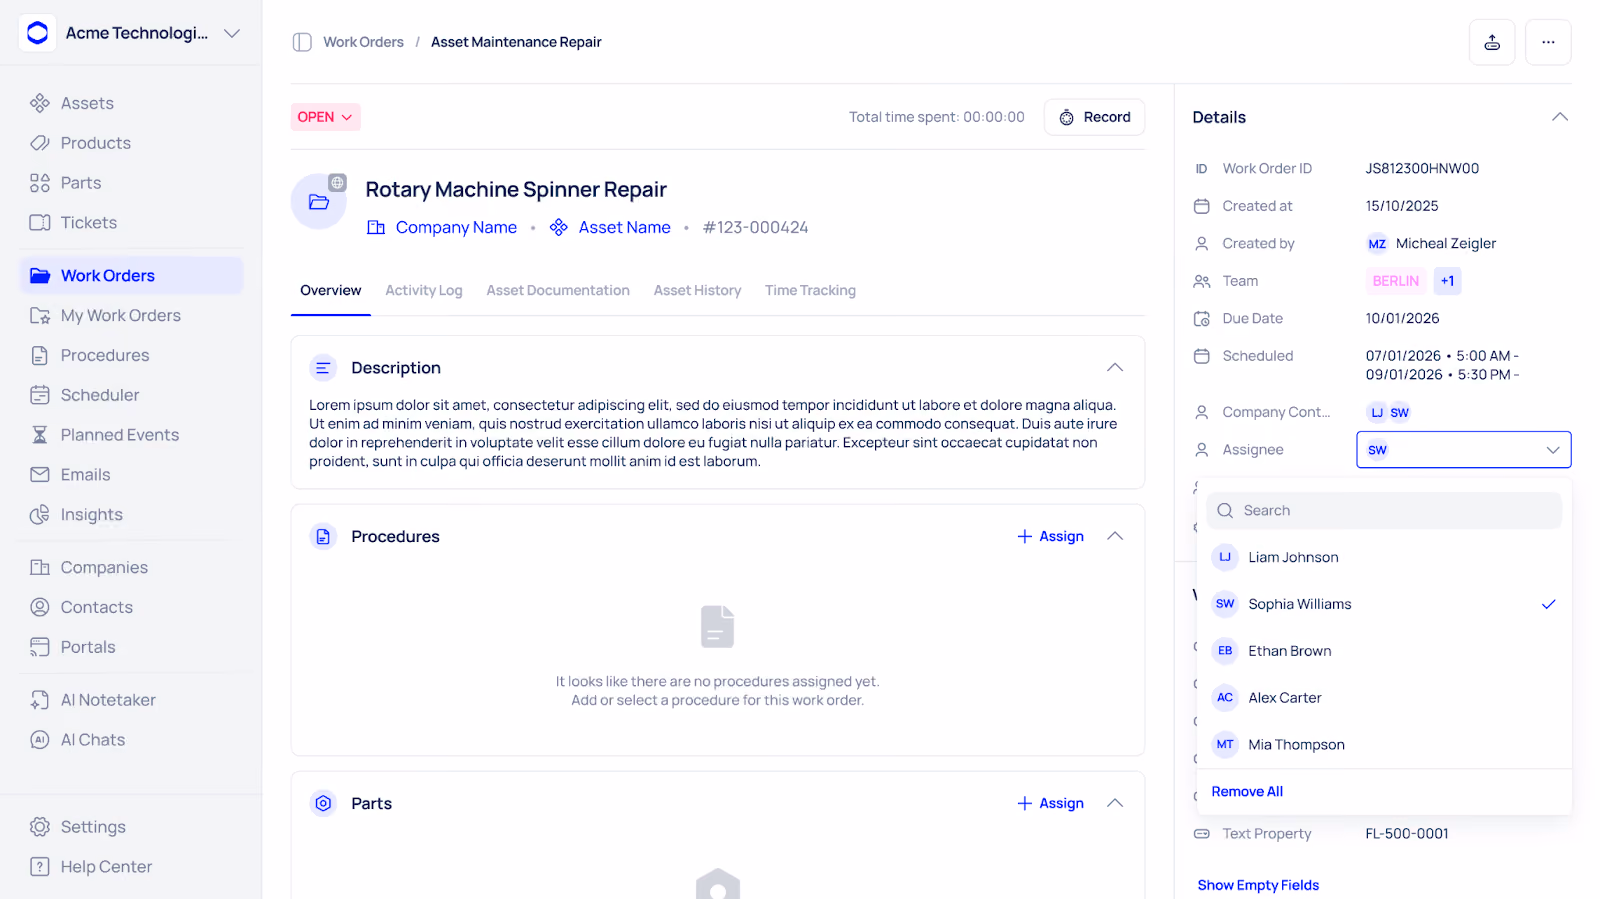Viewport: 1600px width, 899px height.
Task: Click the Acme Technologies logo
Action: coord(37,33)
